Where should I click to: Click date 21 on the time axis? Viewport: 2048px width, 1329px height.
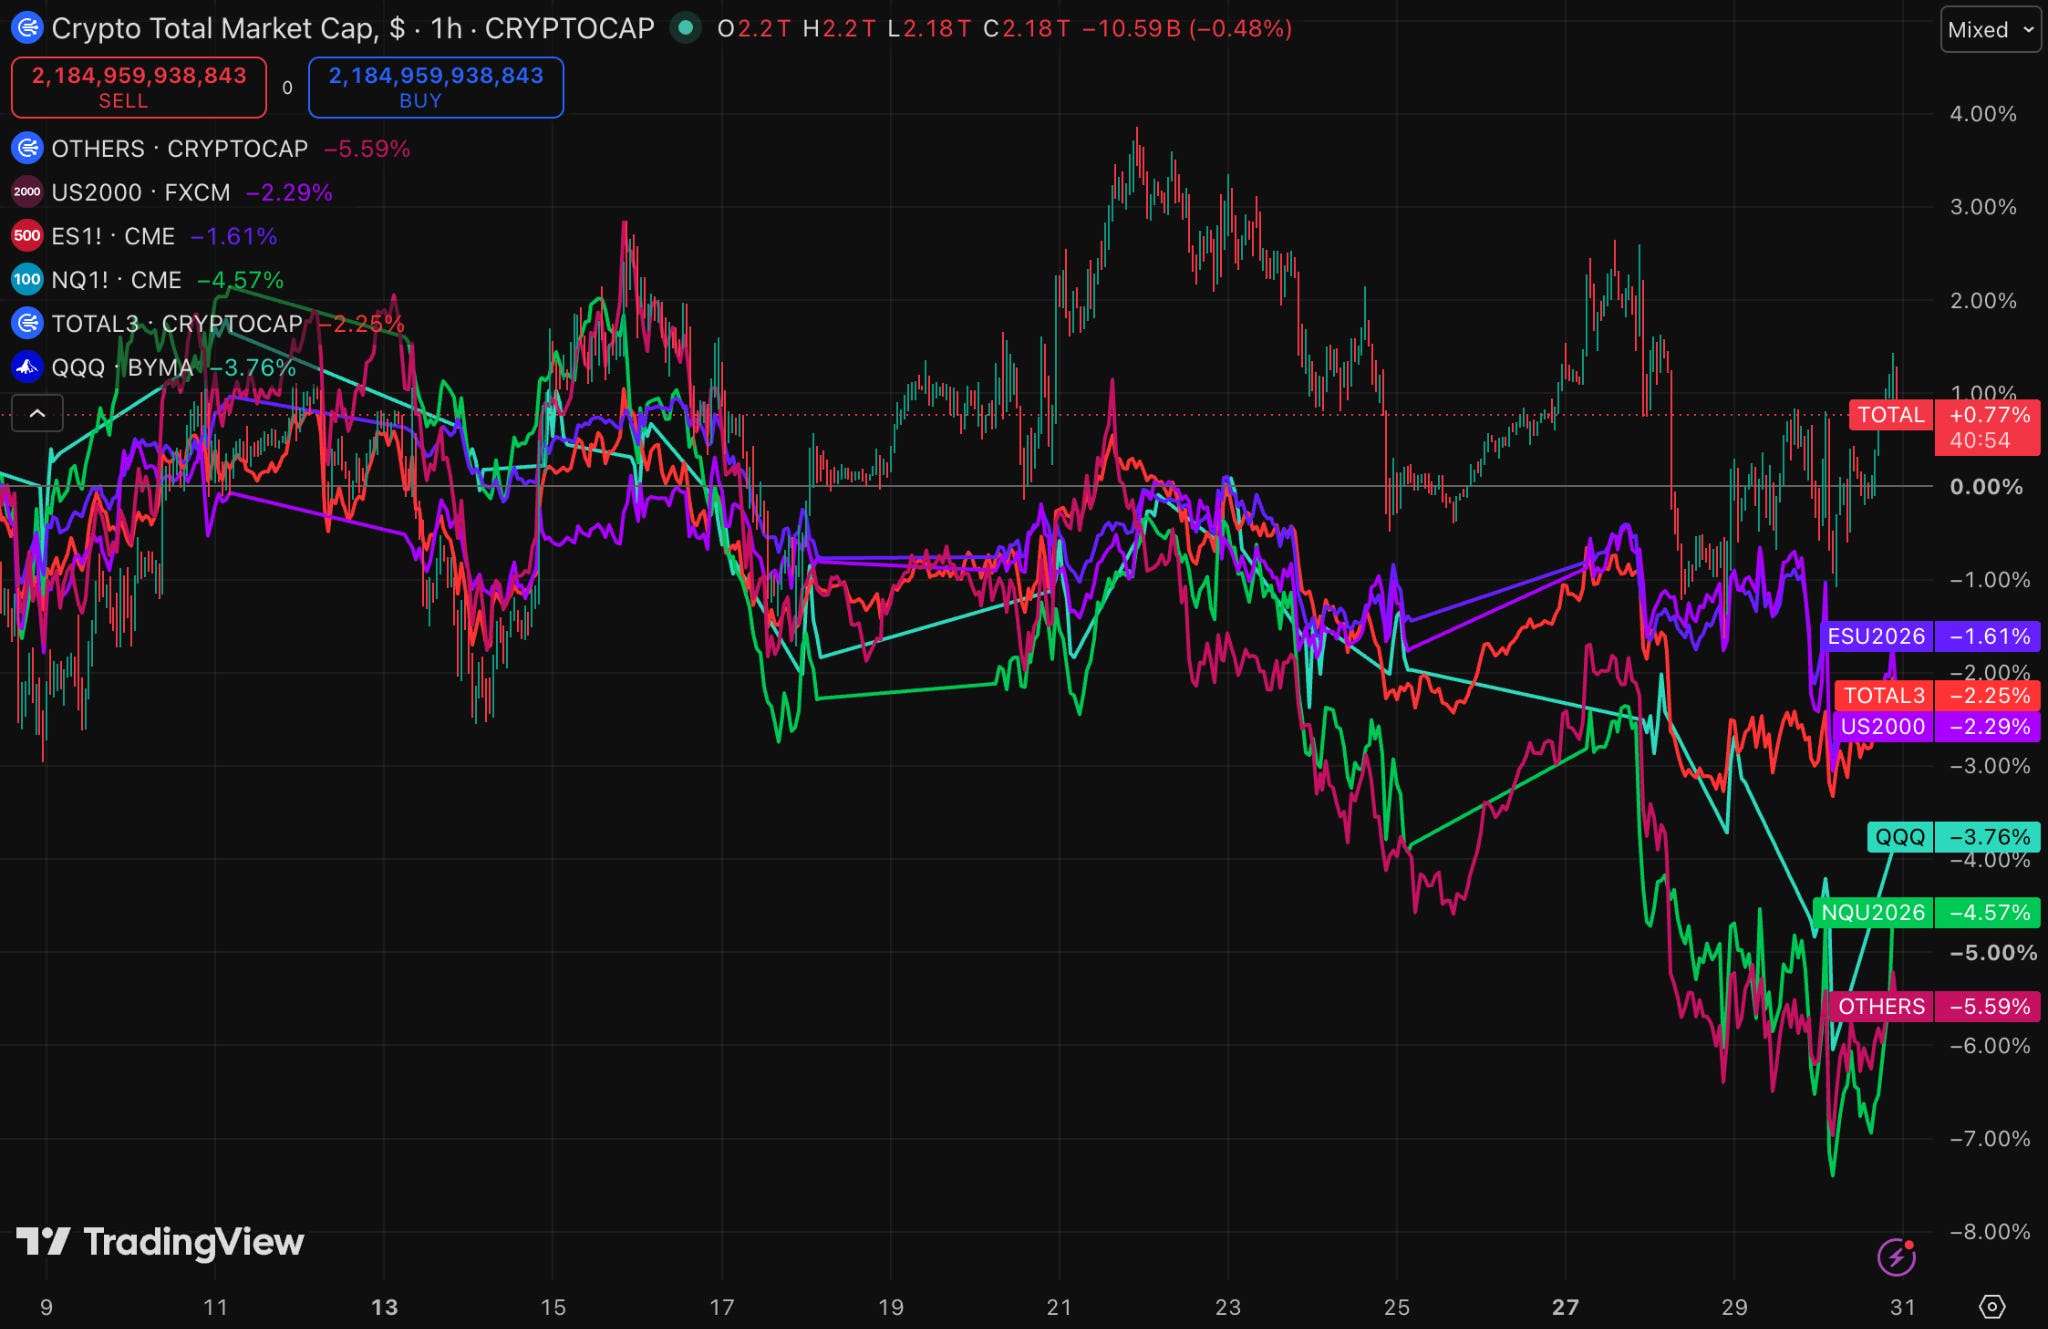pyautogui.click(x=1059, y=1307)
